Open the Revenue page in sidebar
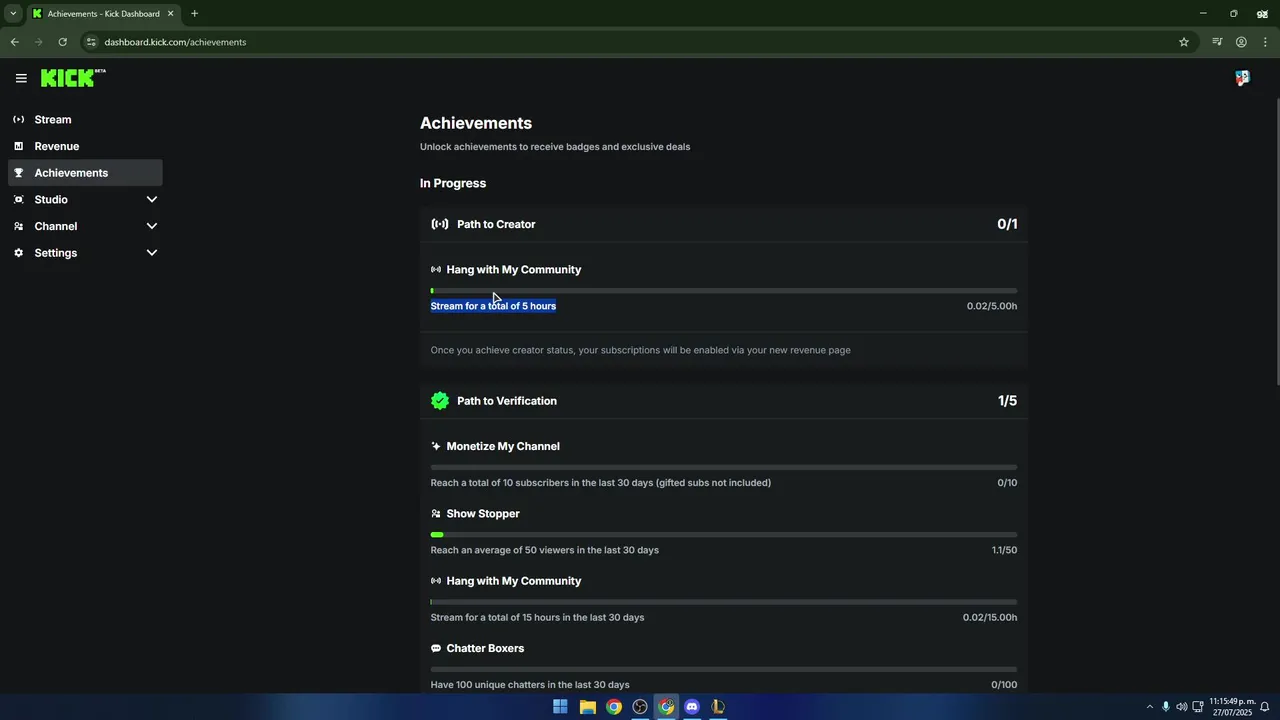This screenshot has width=1280, height=720. (x=85, y=146)
